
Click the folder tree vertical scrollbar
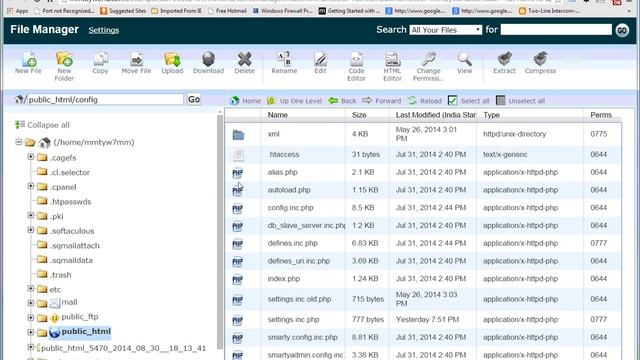click(220, 231)
